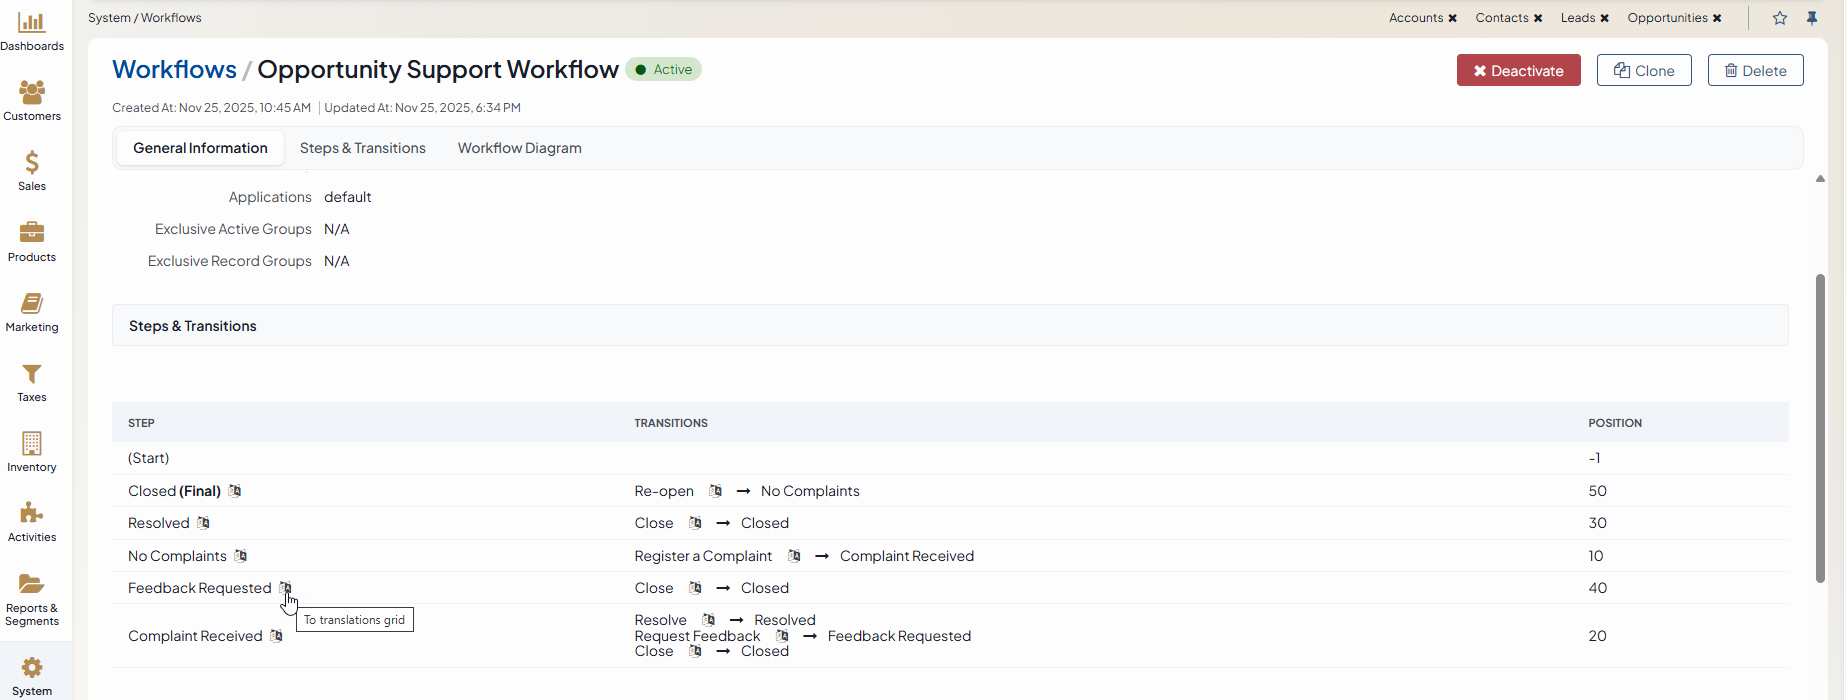Click the STEP column header
This screenshot has height=700, width=1846.
point(141,423)
